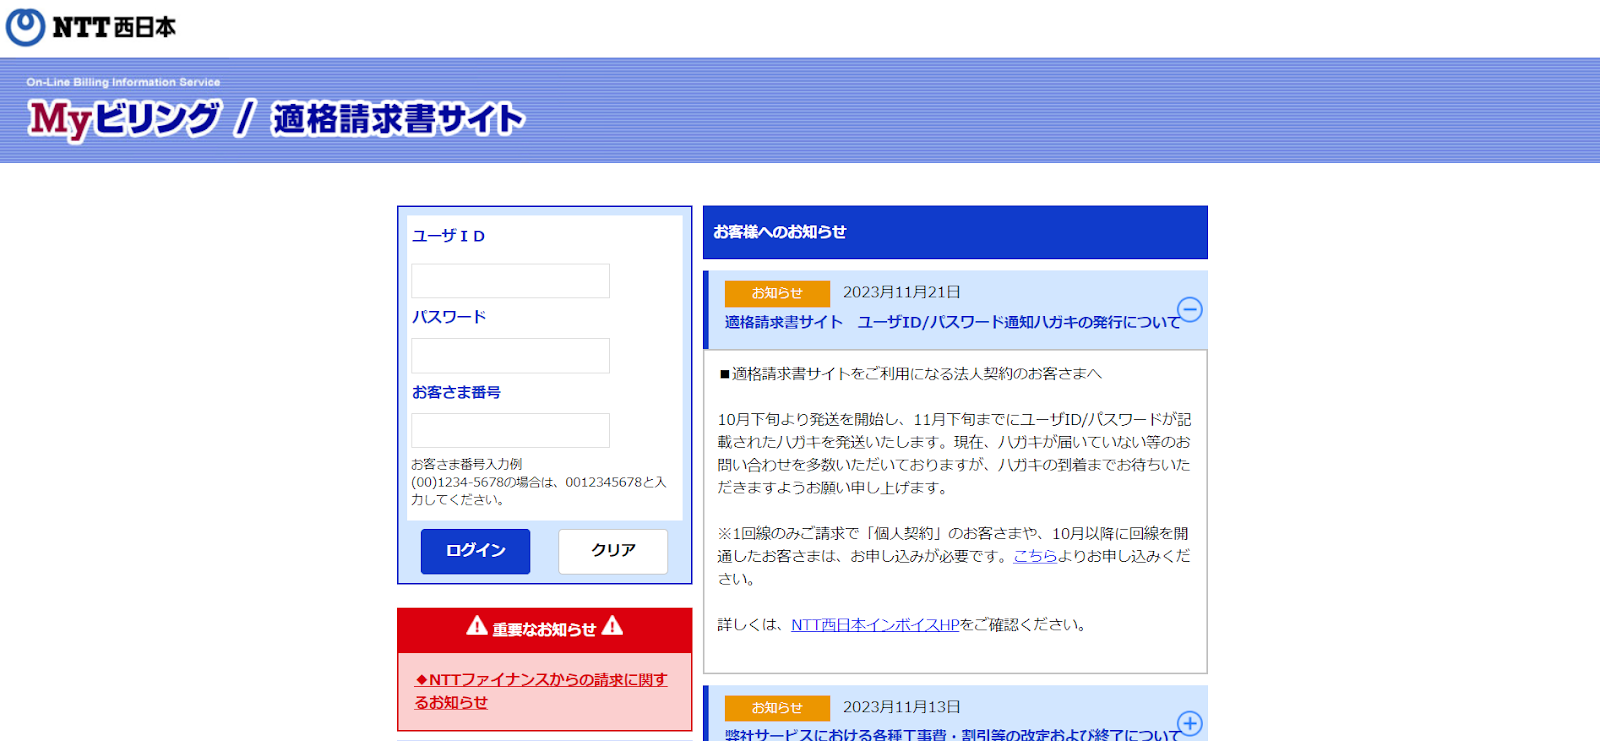Click the ログイン button
The height and width of the screenshot is (741, 1600).
click(x=475, y=551)
